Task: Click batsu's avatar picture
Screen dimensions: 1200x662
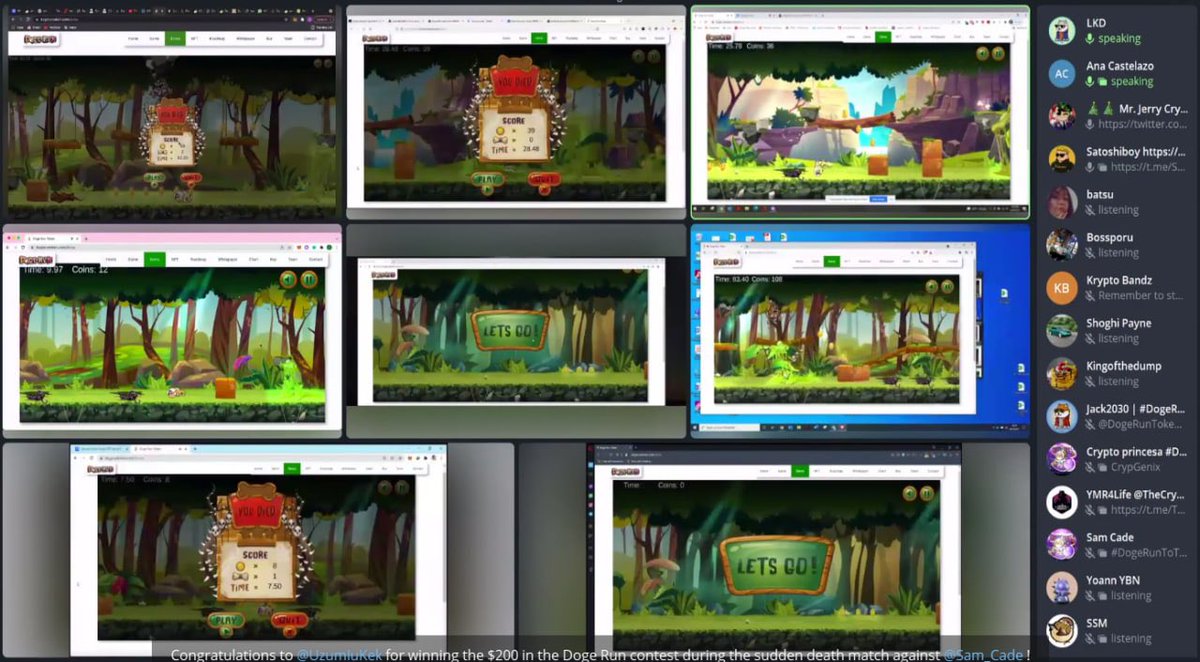Action: 1062,202
